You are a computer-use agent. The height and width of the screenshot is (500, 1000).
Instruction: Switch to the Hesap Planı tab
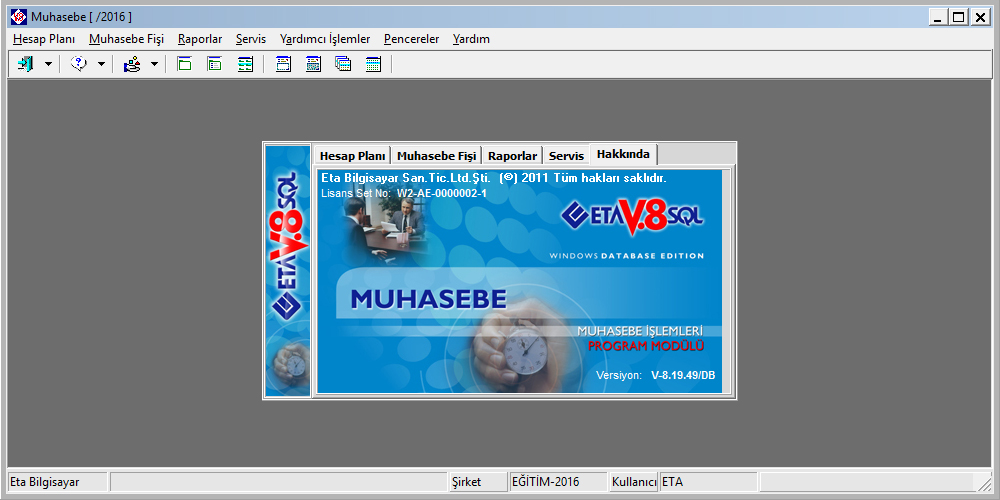pyautogui.click(x=352, y=156)
